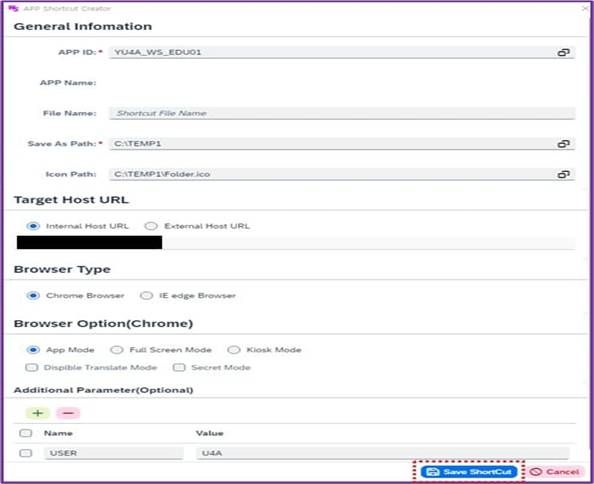Enable Disable Translate Mode checkbox
The image size is (594, 484).
[x=31, y=367]
